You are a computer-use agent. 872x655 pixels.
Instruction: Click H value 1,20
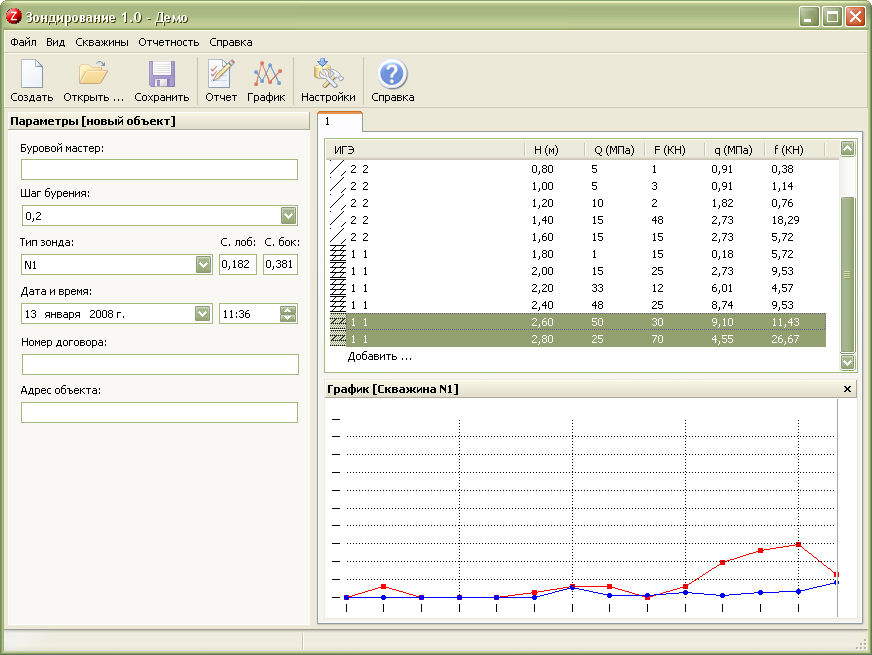[x=542, y=203]
